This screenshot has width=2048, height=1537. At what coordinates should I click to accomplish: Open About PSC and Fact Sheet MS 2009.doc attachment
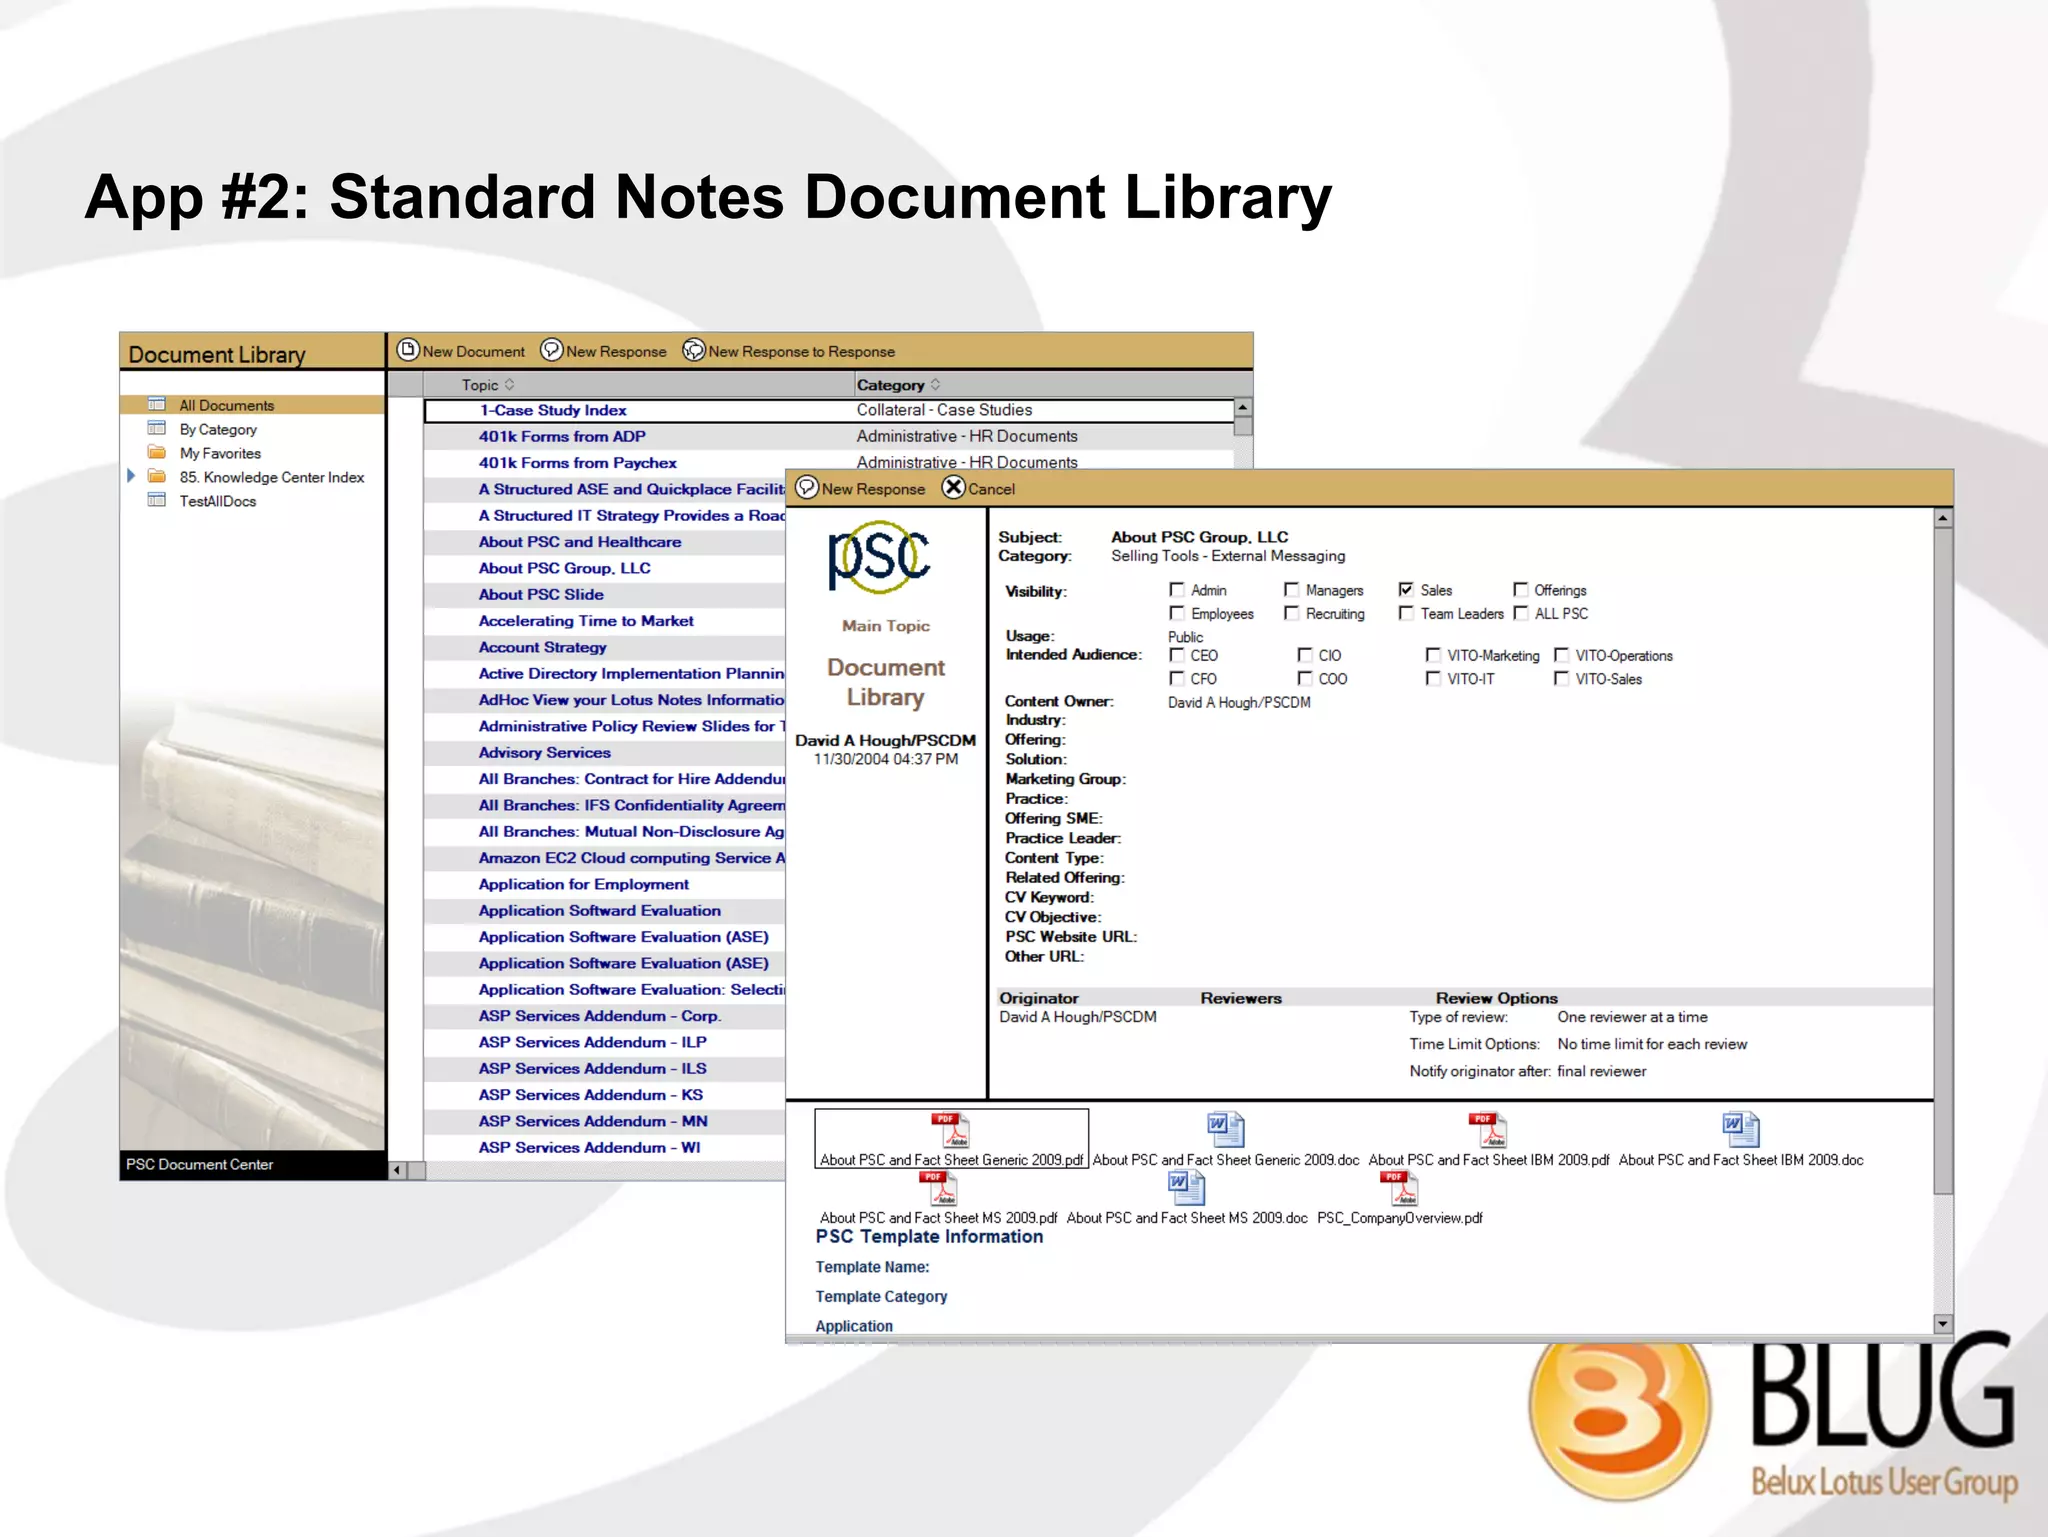click(1187, 1197)
